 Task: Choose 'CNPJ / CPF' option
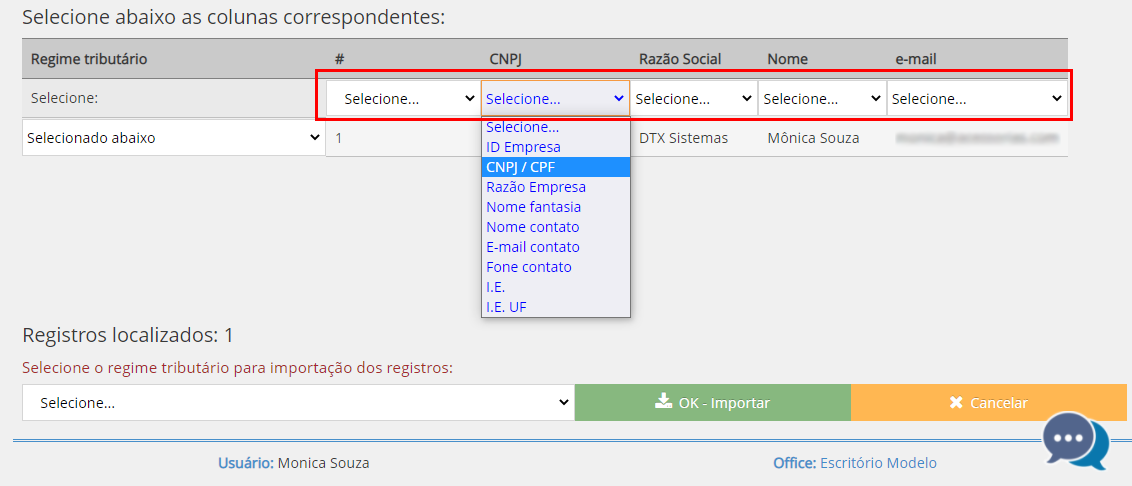[x=520, y=167]
